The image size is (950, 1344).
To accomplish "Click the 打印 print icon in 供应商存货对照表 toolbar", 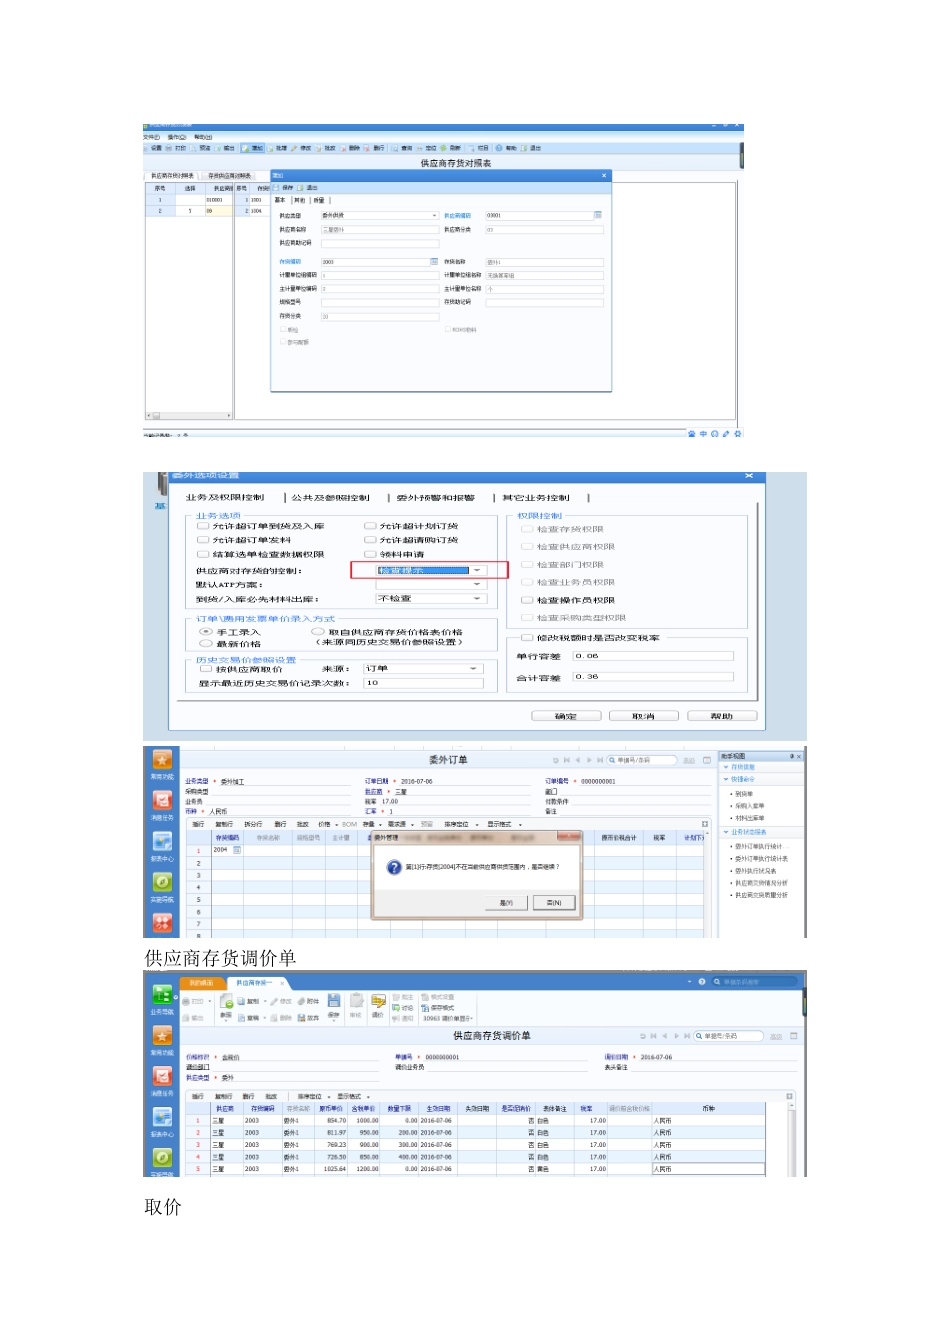I will 171,148.
